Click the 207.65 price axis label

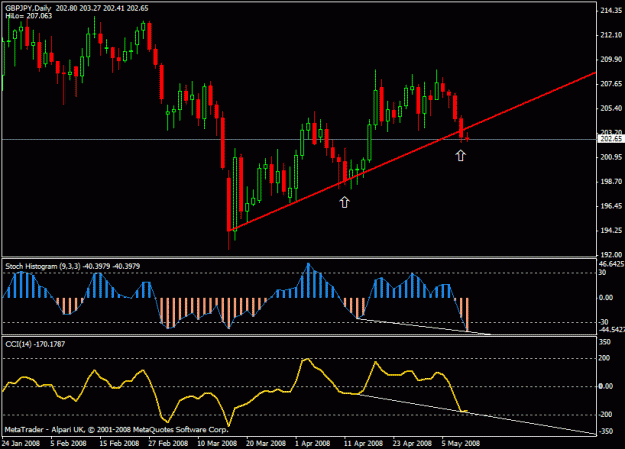(611, 84)
